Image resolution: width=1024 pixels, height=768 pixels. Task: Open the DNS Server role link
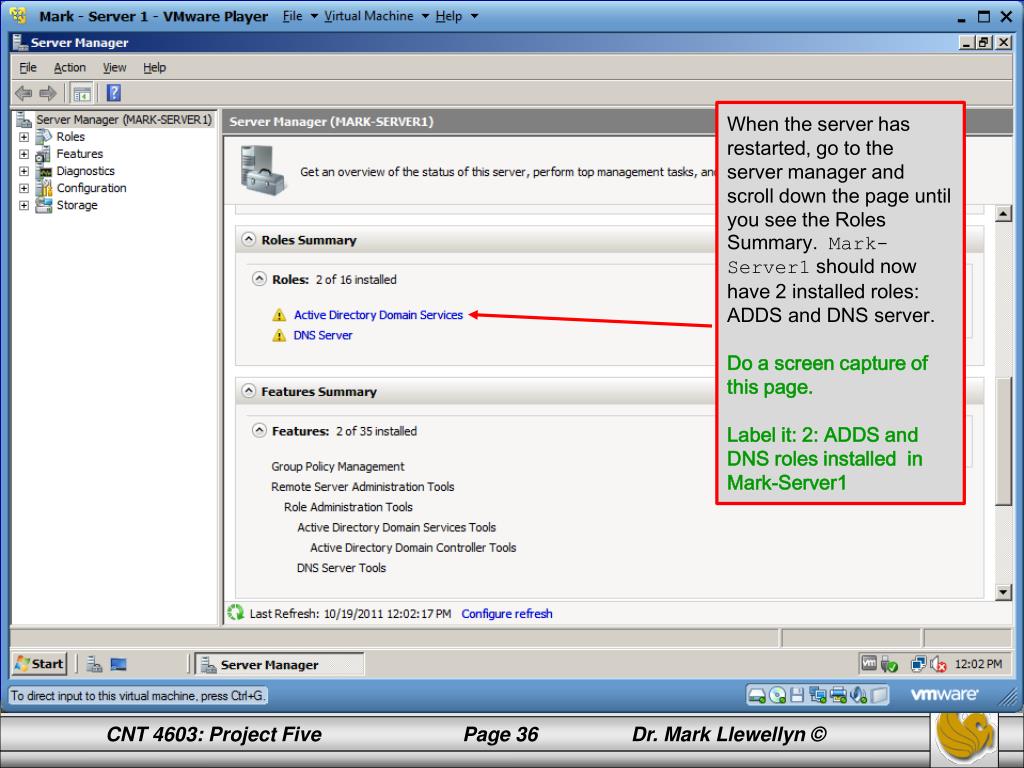coord(323,336)
